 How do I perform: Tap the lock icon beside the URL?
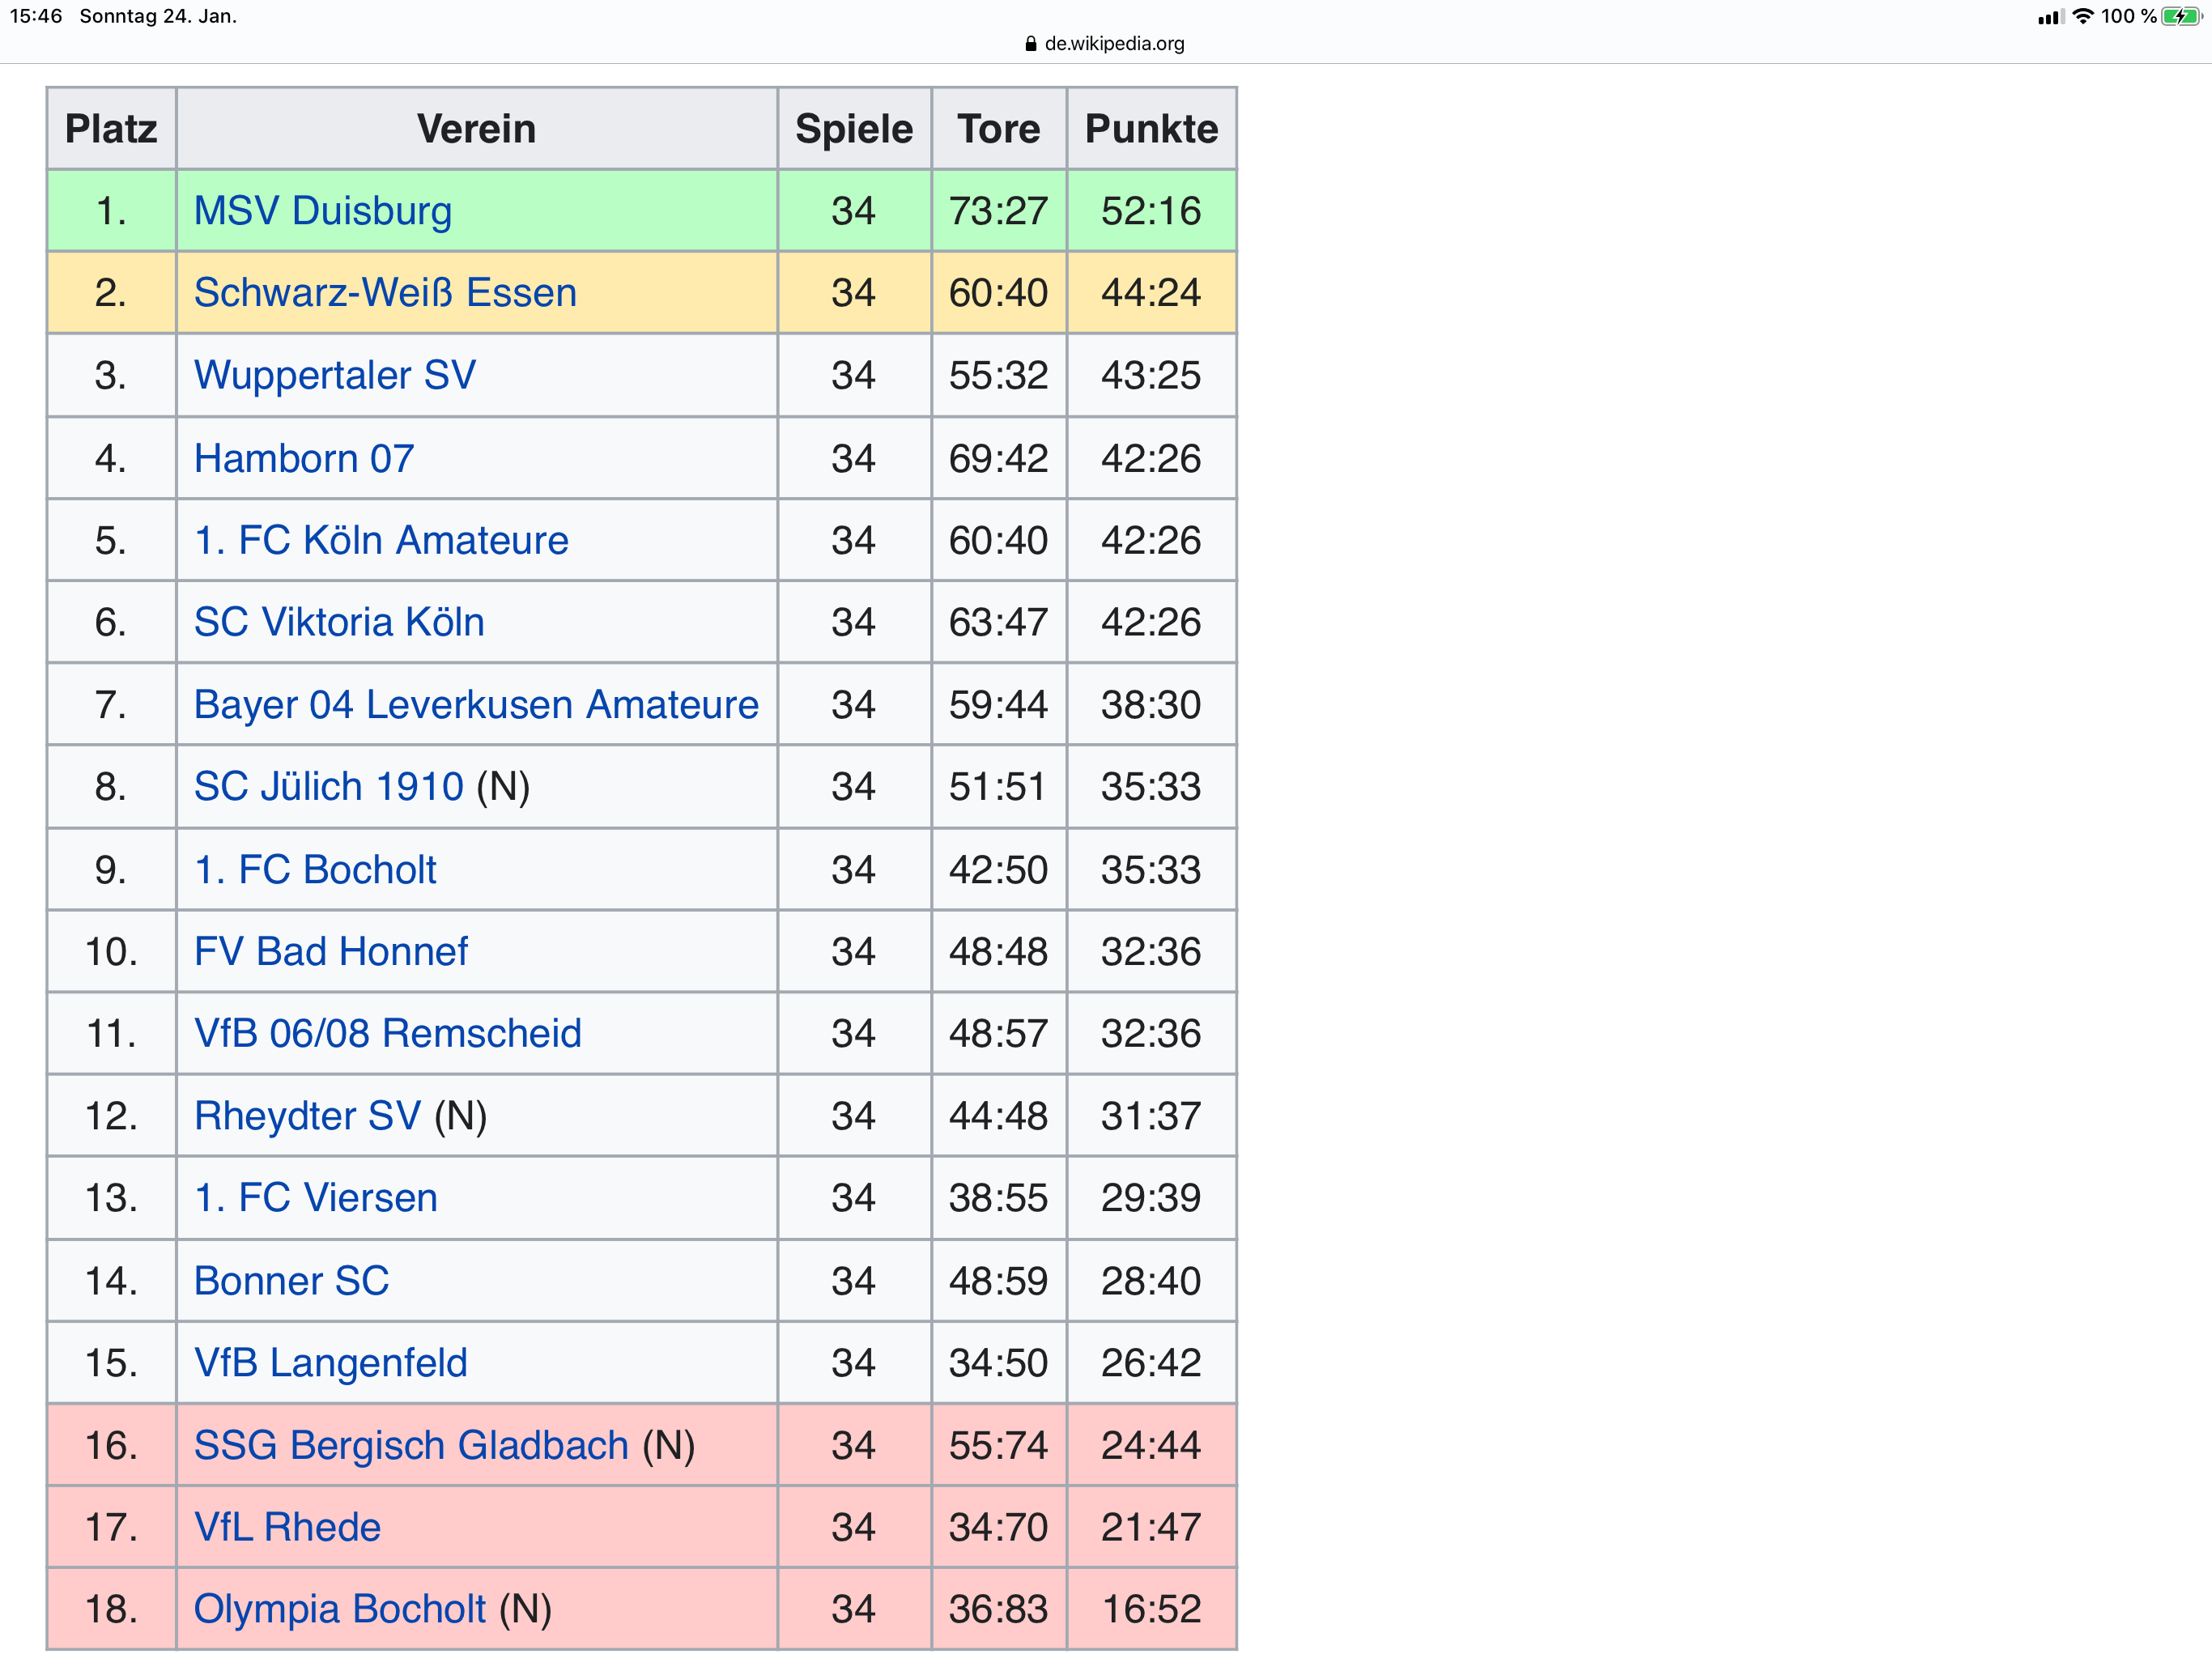(1031, 44)
